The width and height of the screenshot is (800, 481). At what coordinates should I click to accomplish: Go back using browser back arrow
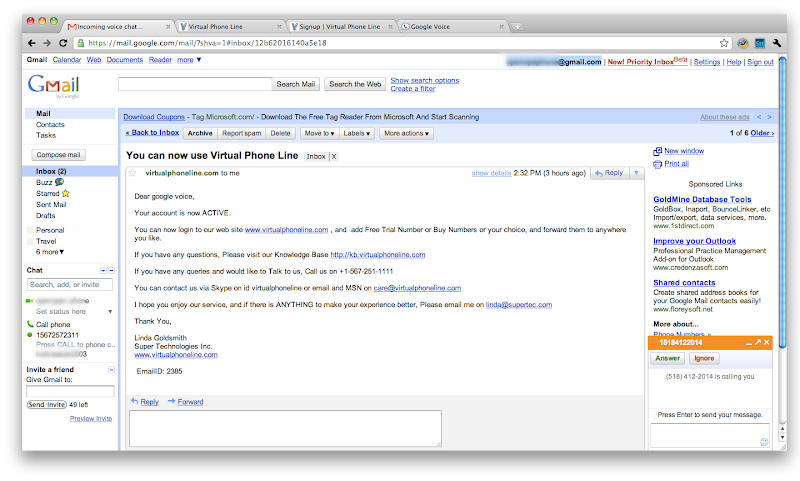click(x=32, y=43)
